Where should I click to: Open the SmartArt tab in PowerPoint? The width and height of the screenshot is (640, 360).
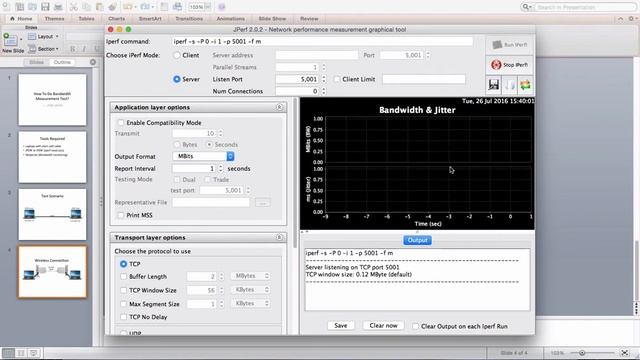click(150, 19)
